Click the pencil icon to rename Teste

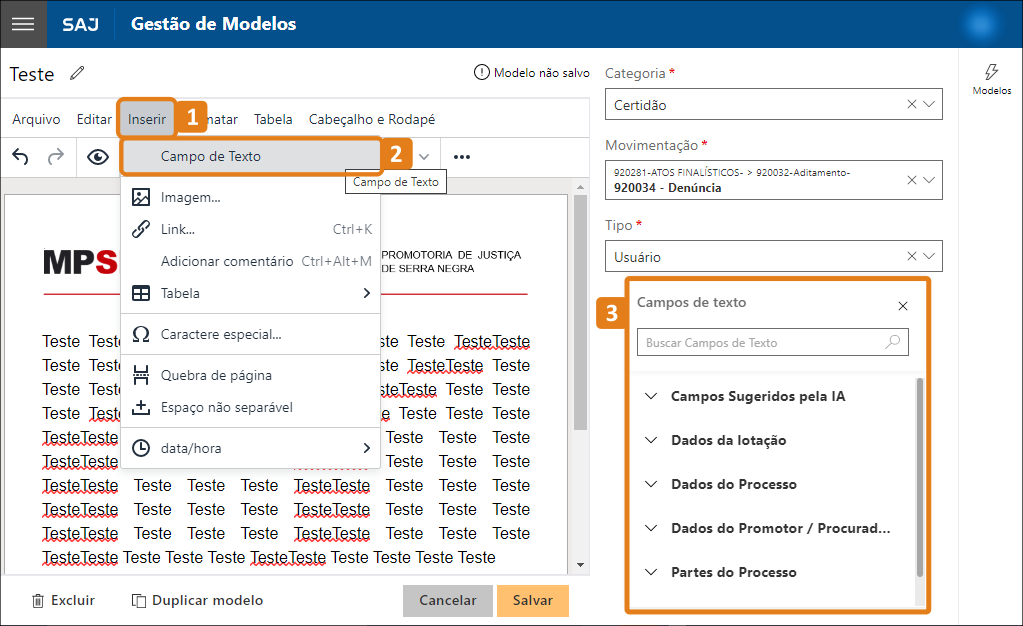coord(77,73)
